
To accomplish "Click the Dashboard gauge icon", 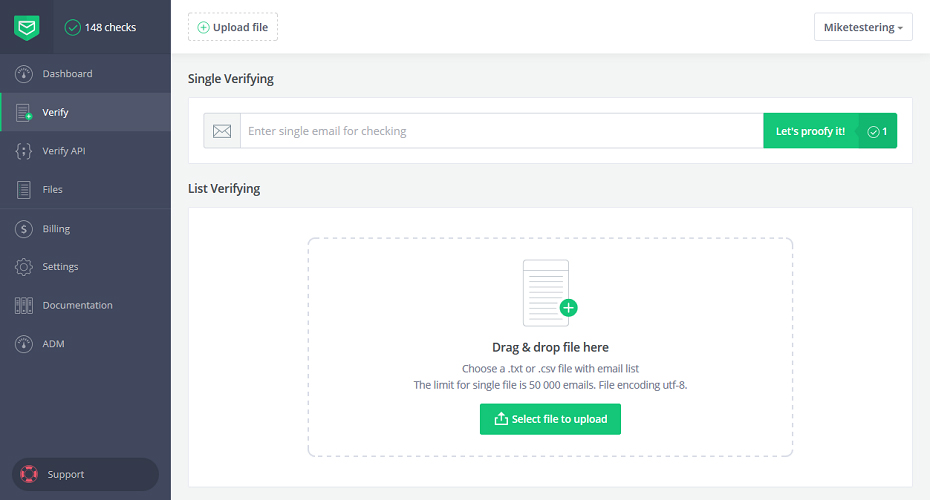I will (x=24, y=74).
